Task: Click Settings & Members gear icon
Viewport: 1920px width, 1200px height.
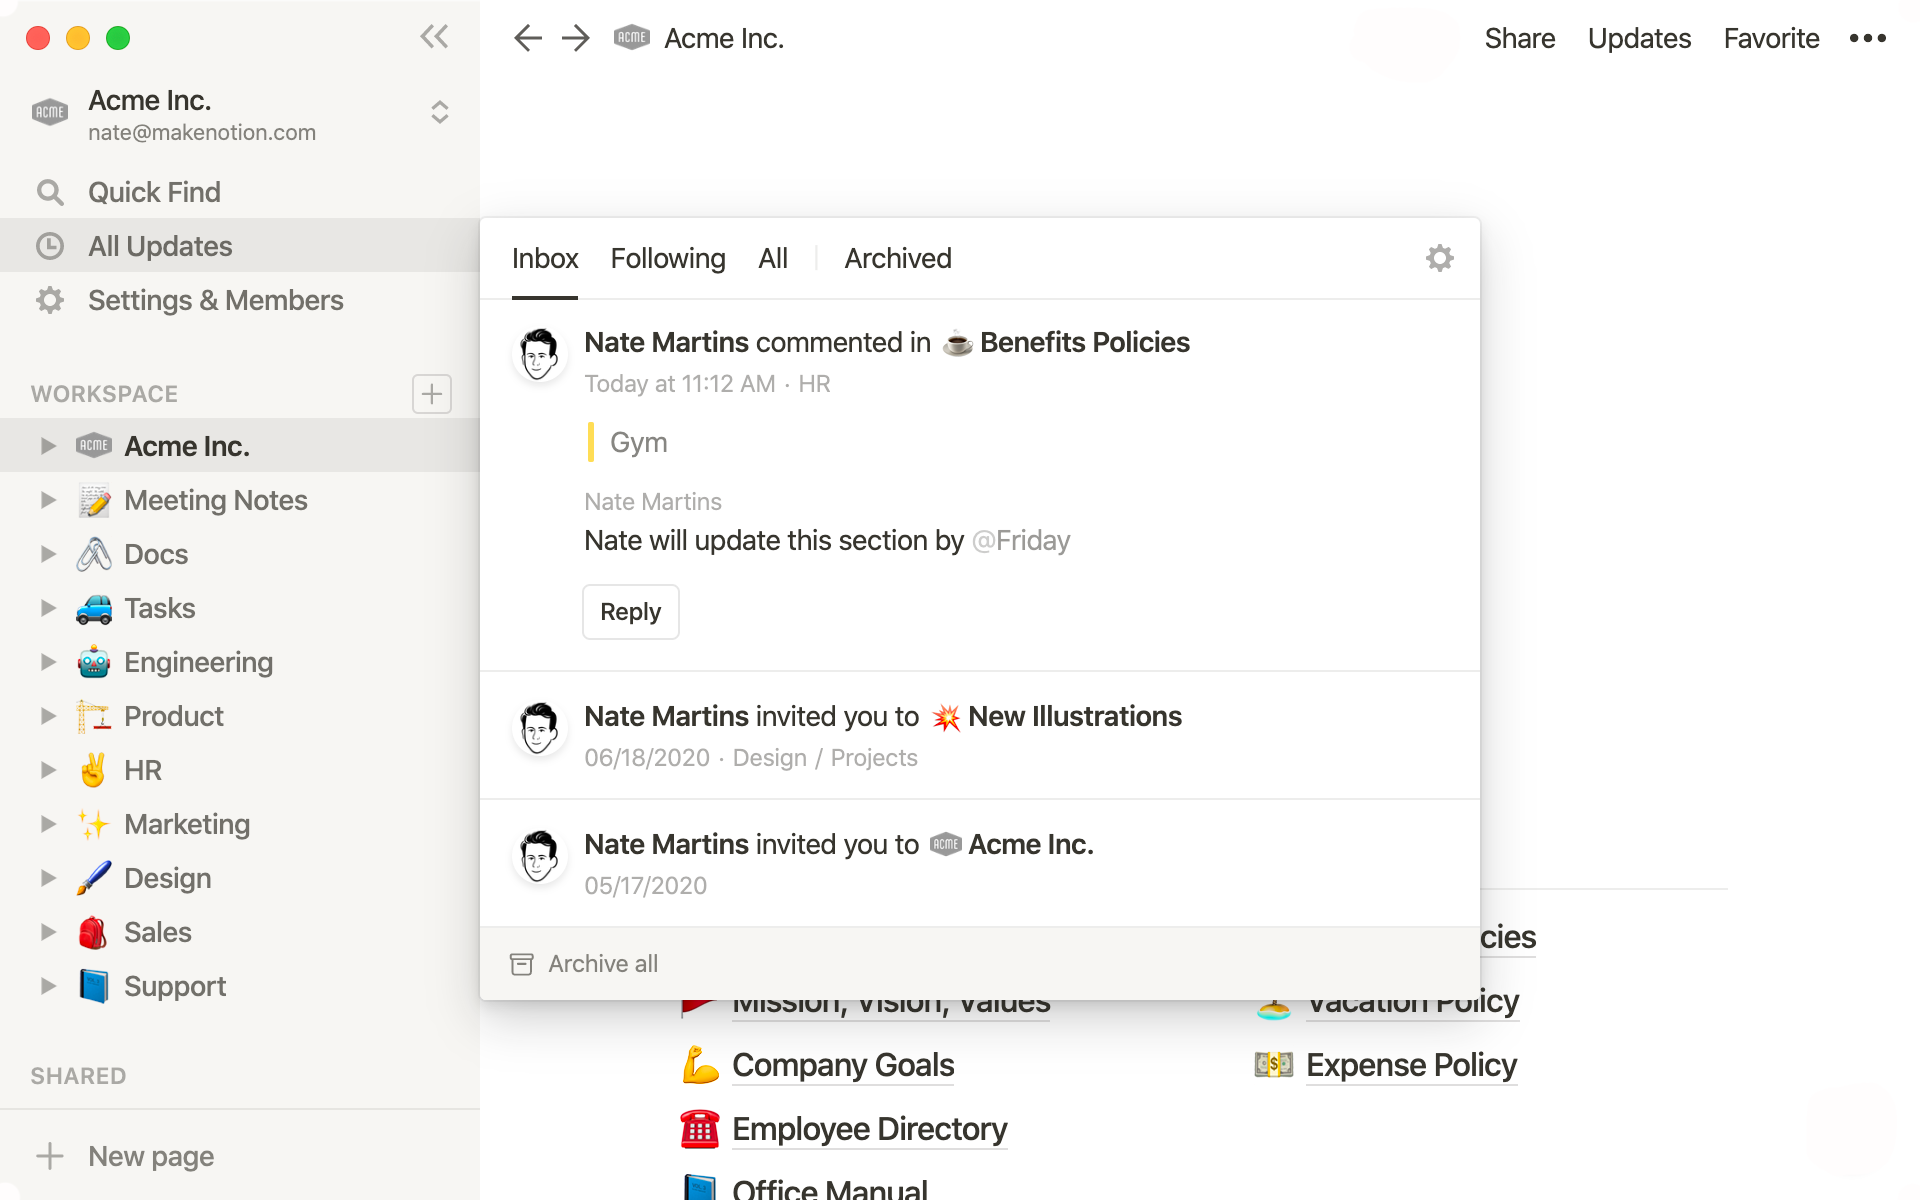Action: point(50,300)
